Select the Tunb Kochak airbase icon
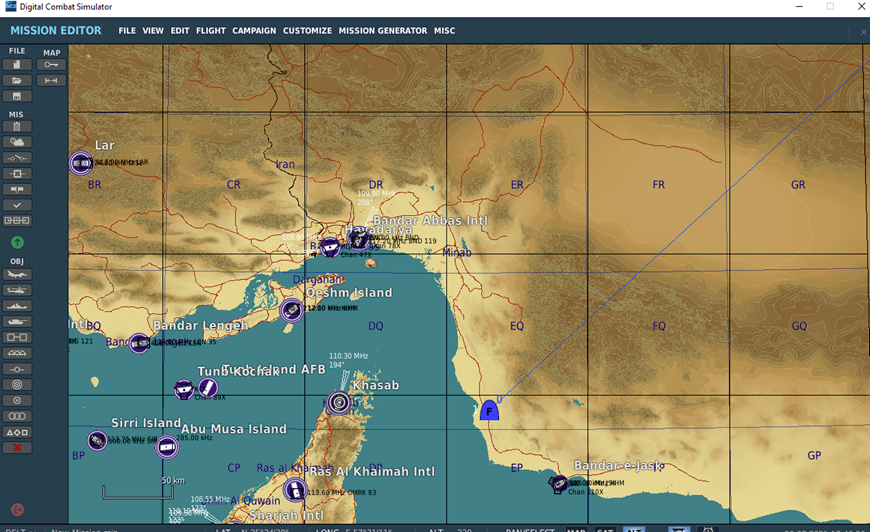 coord(184,389)
